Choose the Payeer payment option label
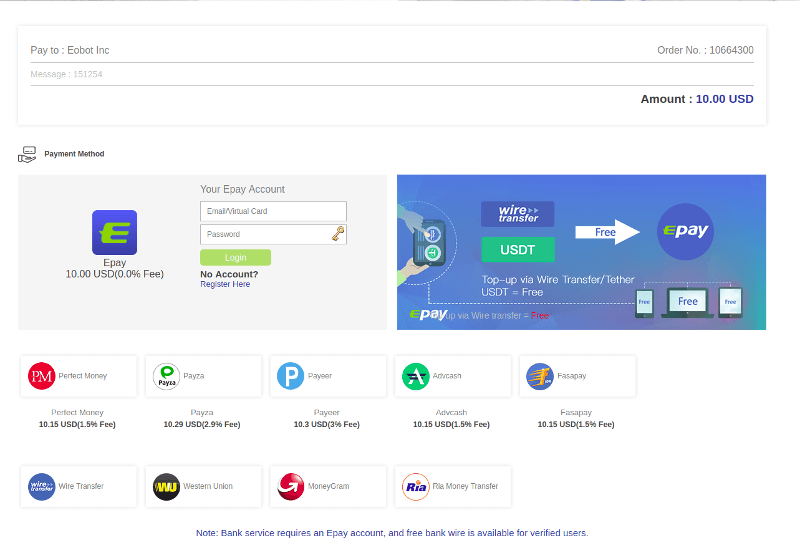The image size is (800, 553). coord(320,376)
